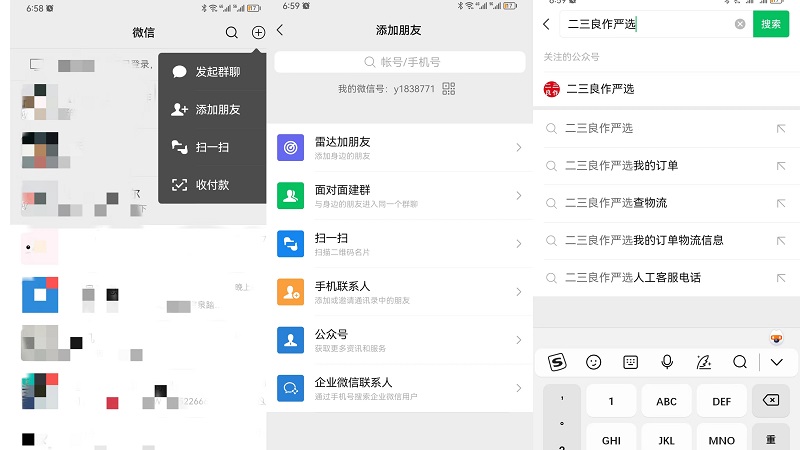Viewport: 800px width, 450px height.
Task: Fill arrow for 二三良作严选我的订单
Action: click(x=781, y=166)
